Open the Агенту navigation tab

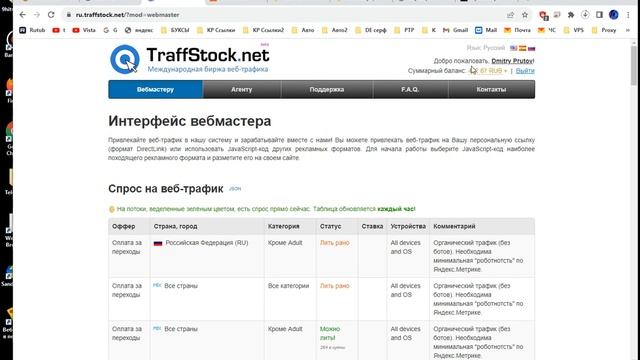pyautogui.click(x=242, y=89)
